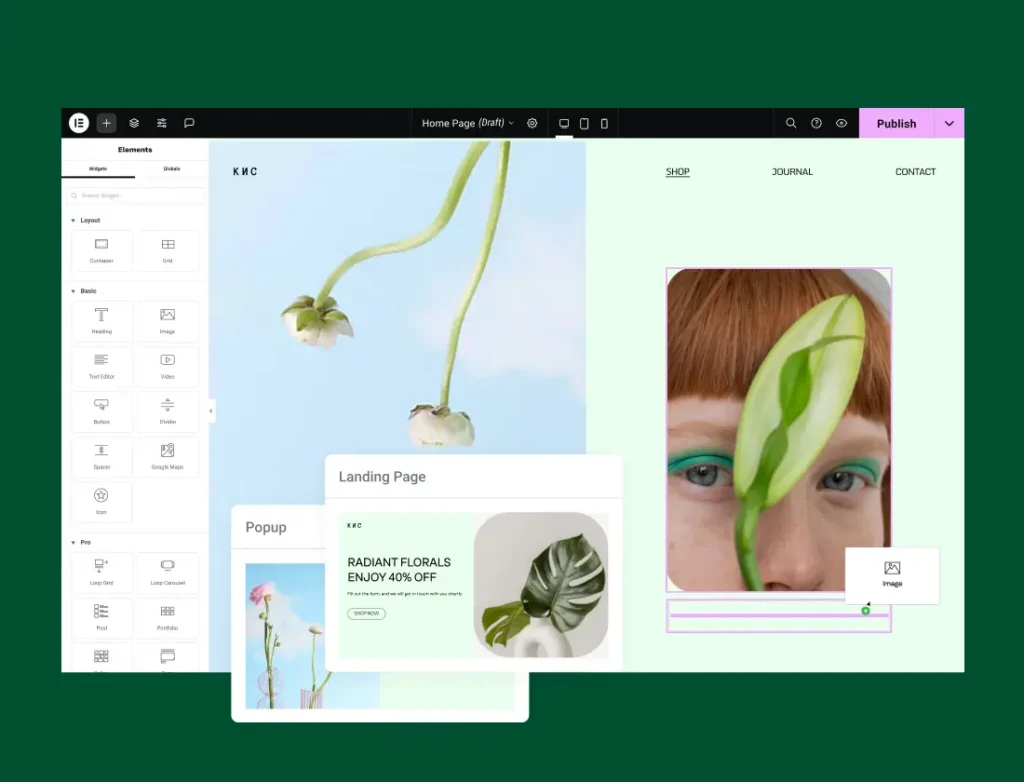
Task: Click the plus Add Element icon
Action: point(106,123)
